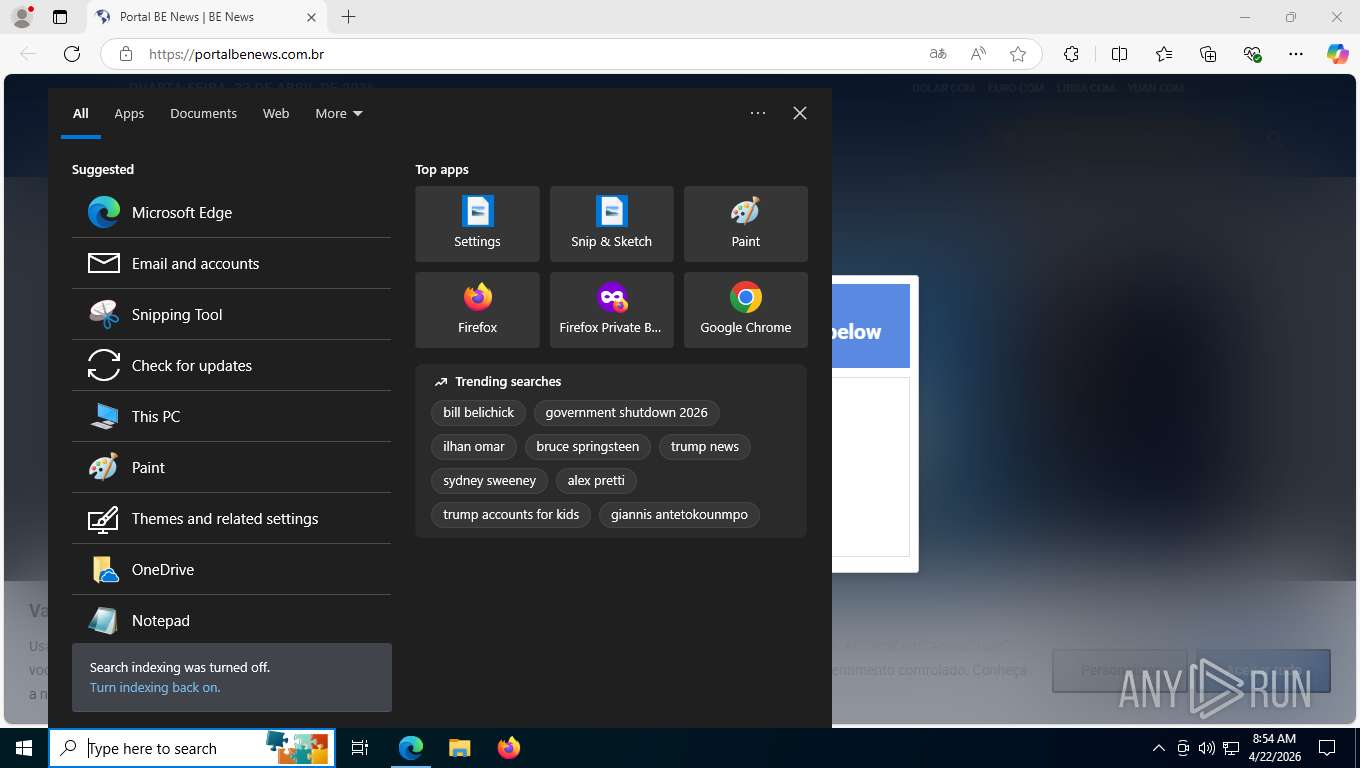Search trending topic alex pretti
This screenshot has height=768, width=1360.
click(x=596, y=480)
